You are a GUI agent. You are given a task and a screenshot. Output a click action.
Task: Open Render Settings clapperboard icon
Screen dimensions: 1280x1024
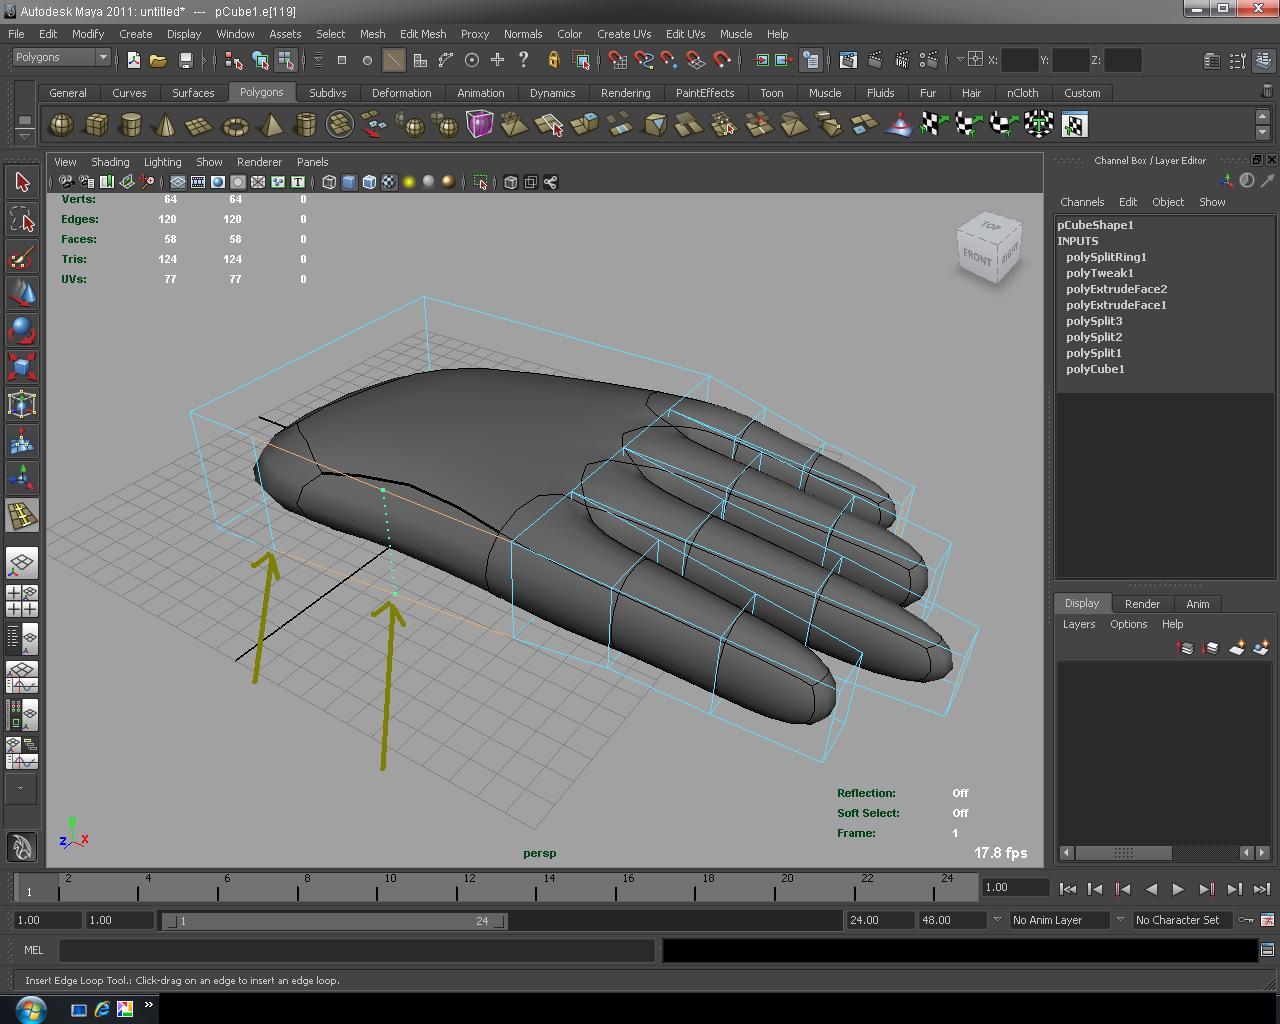929,60
